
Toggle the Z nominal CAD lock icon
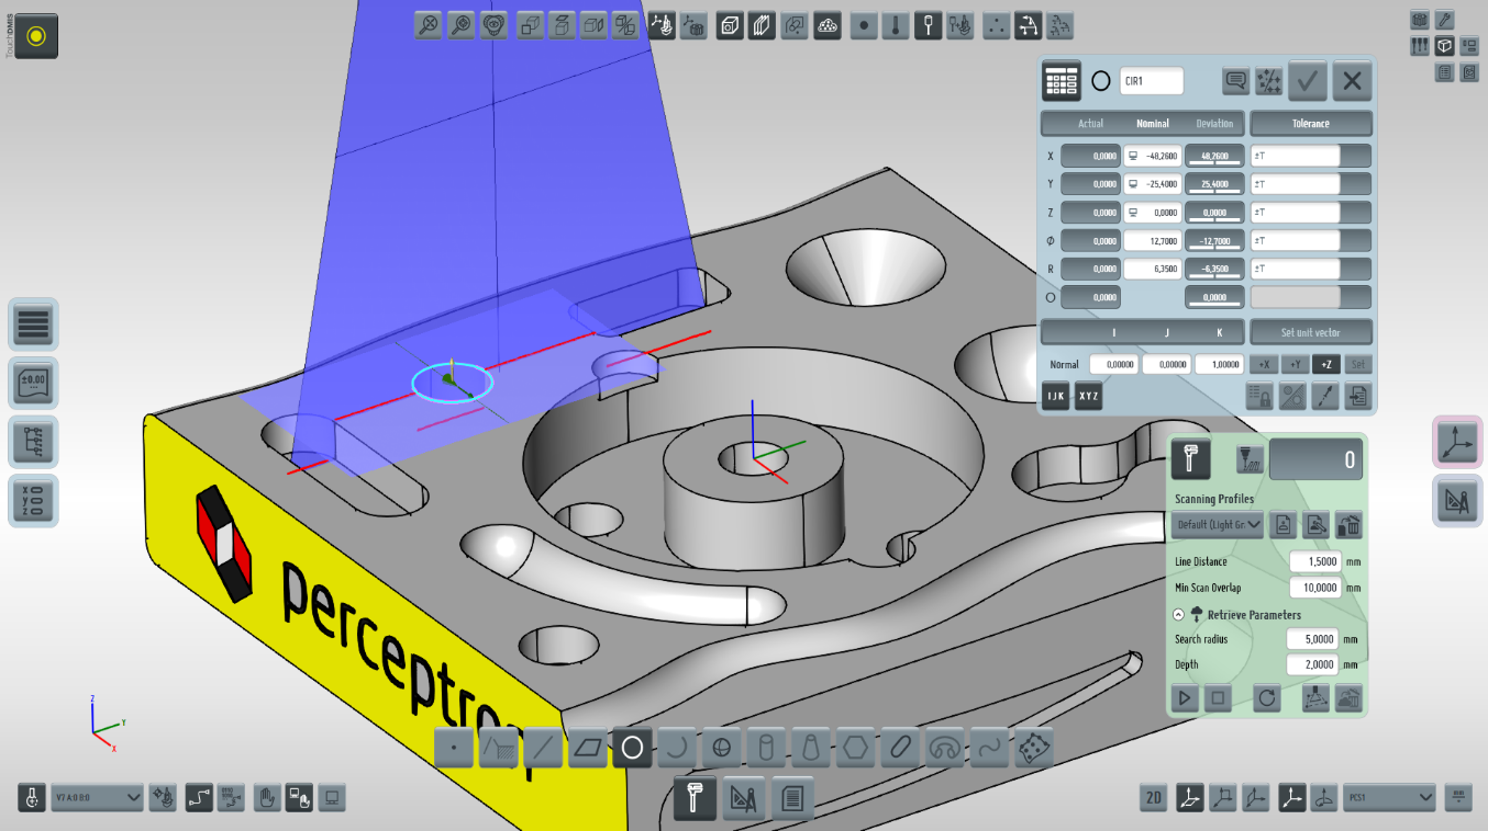1133,212
